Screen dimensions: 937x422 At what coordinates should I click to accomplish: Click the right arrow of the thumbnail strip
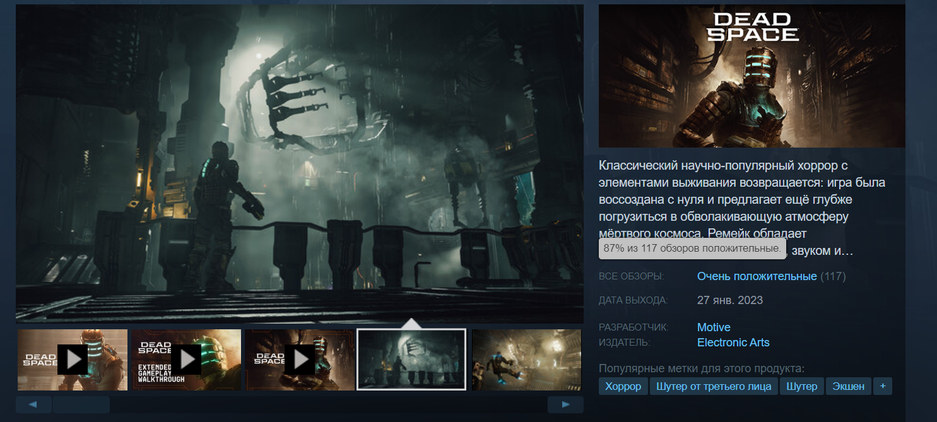pos(565,405)
